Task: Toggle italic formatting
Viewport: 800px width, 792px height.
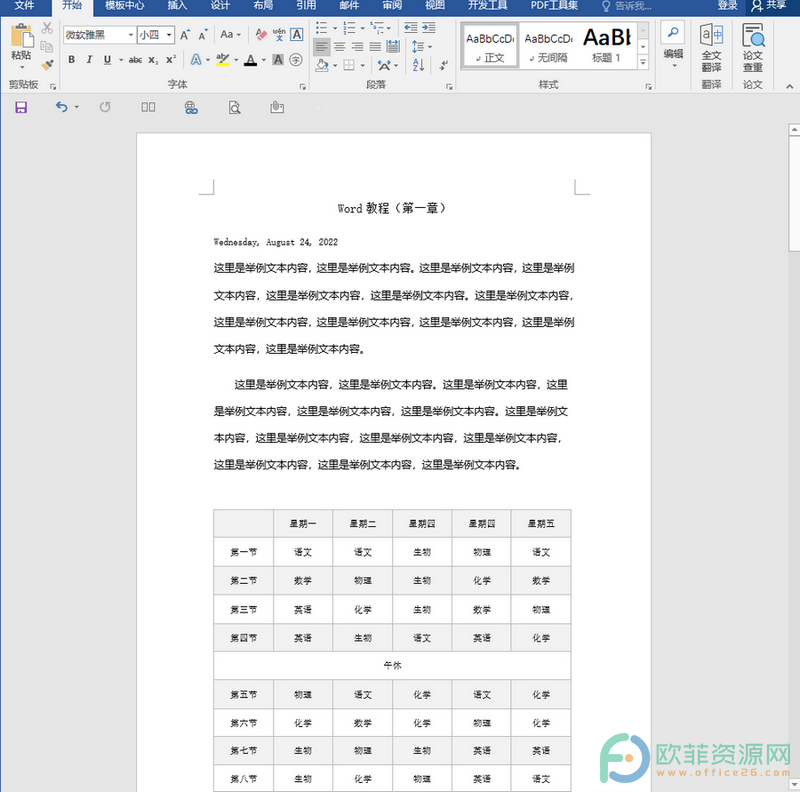Action: [x=89, y=60]
